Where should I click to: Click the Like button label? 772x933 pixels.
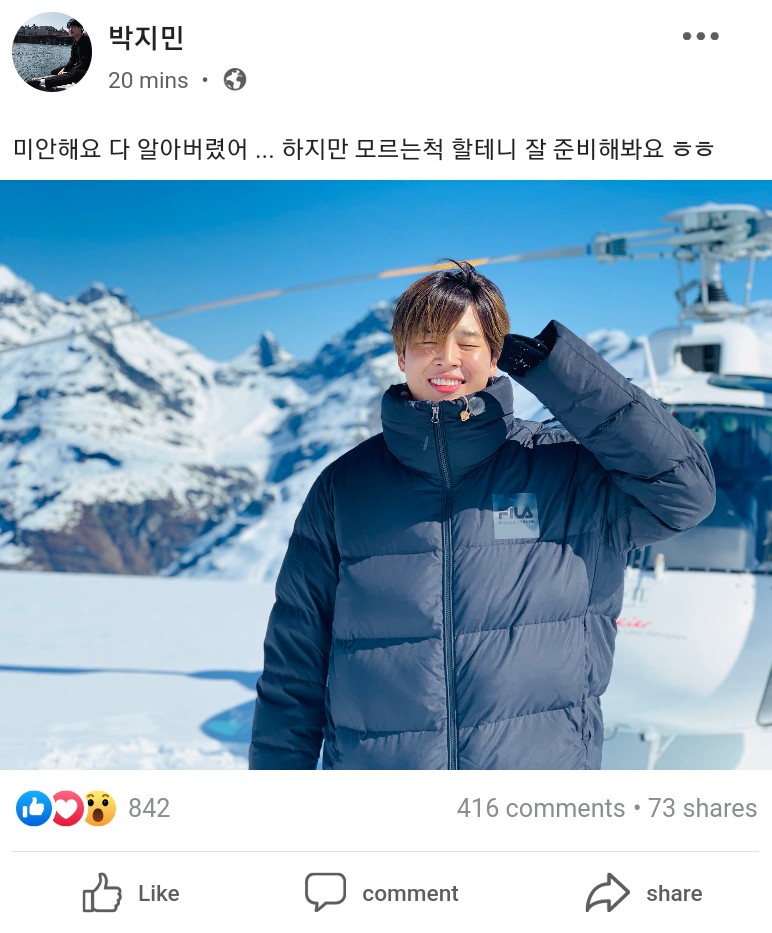point(159,893)
